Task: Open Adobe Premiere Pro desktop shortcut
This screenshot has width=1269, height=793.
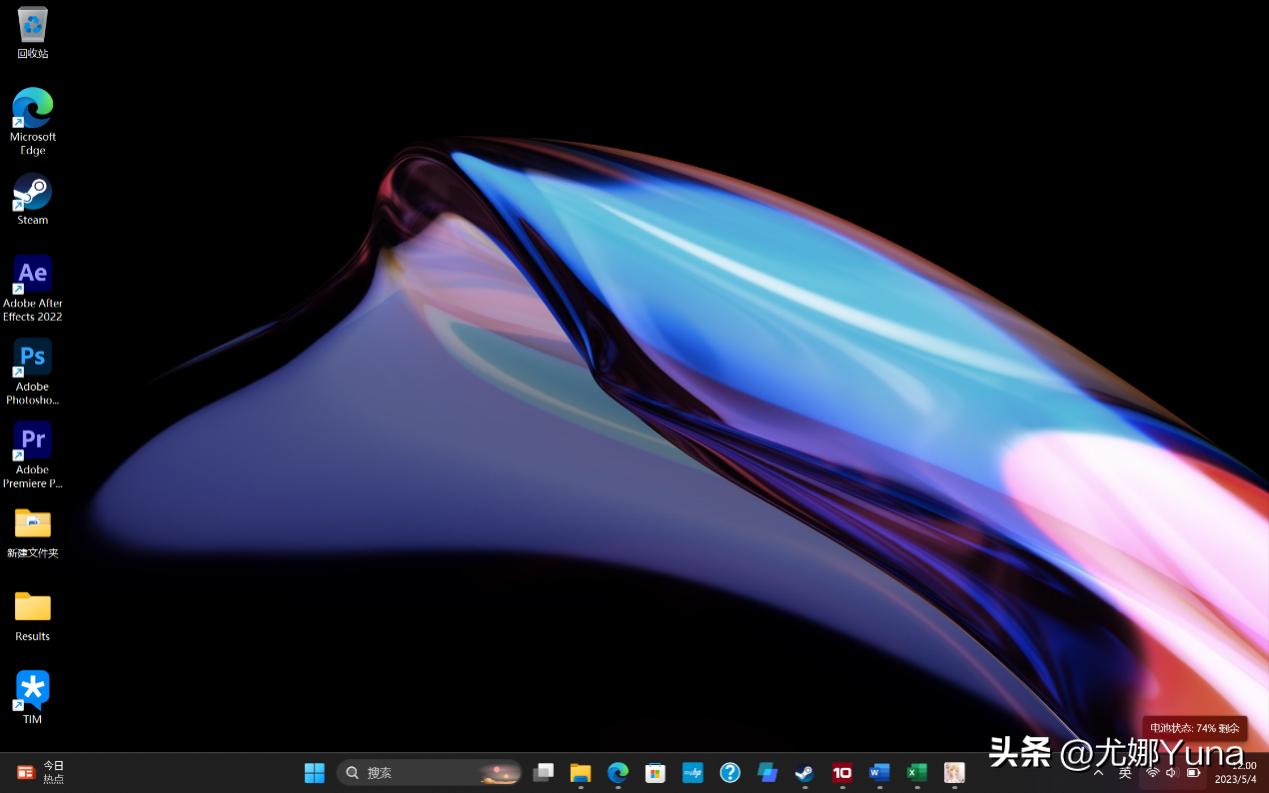Action: 32,440
